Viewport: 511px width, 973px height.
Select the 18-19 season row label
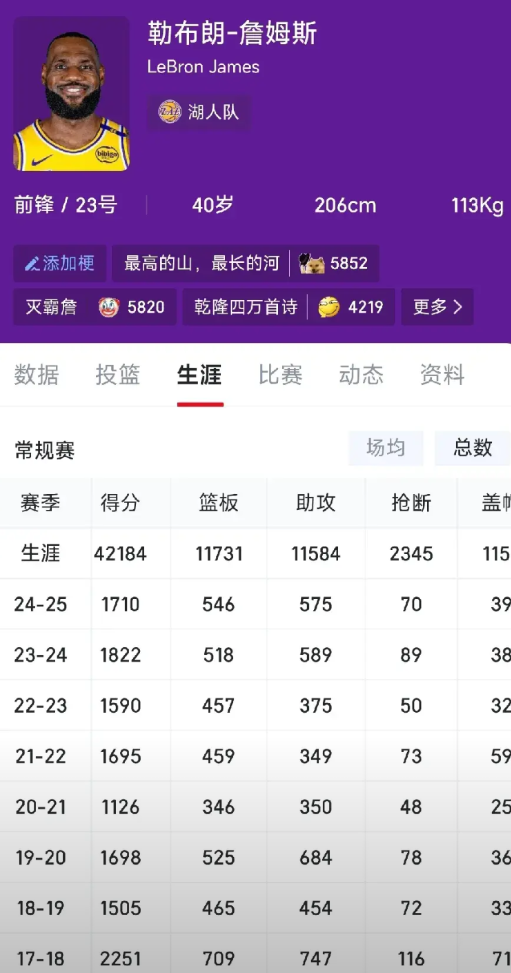pyautogui.click(x=40, y=909)
